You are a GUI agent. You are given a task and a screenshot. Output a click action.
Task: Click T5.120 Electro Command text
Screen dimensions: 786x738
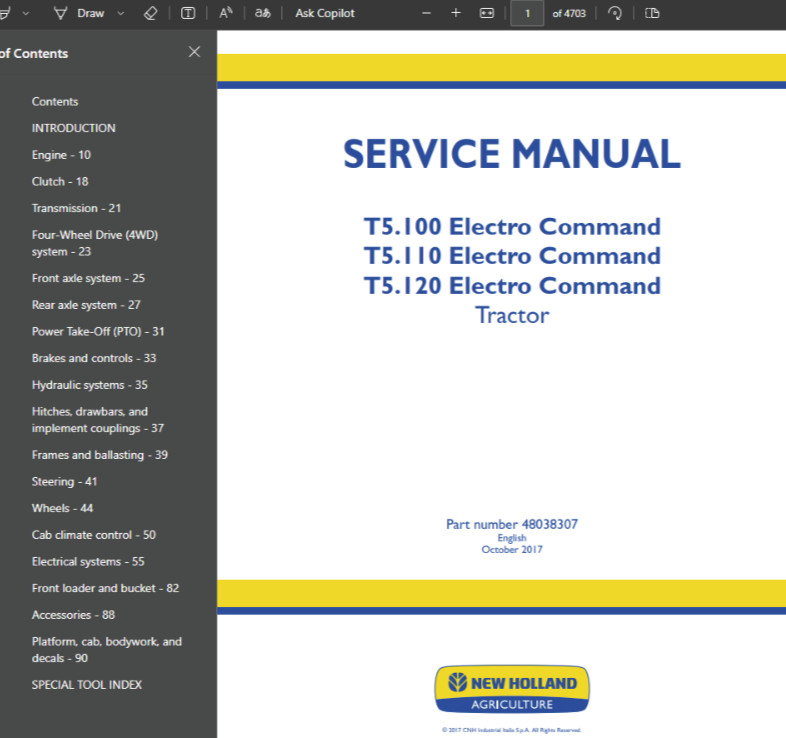(512, 286)
